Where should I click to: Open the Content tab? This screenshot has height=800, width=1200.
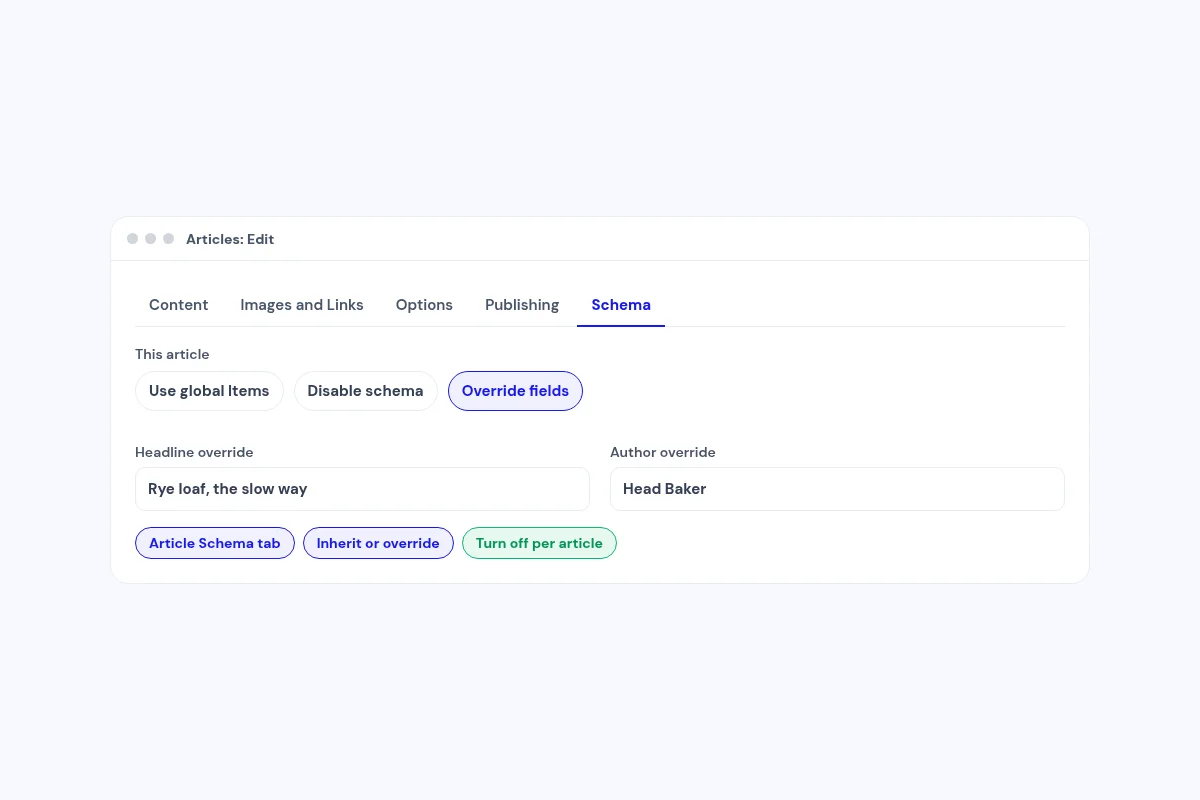(x=178, y=305)
